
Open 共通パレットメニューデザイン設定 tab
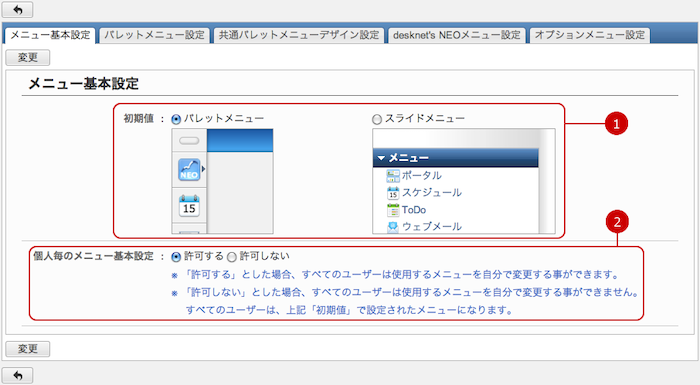(x=299, y=35)
